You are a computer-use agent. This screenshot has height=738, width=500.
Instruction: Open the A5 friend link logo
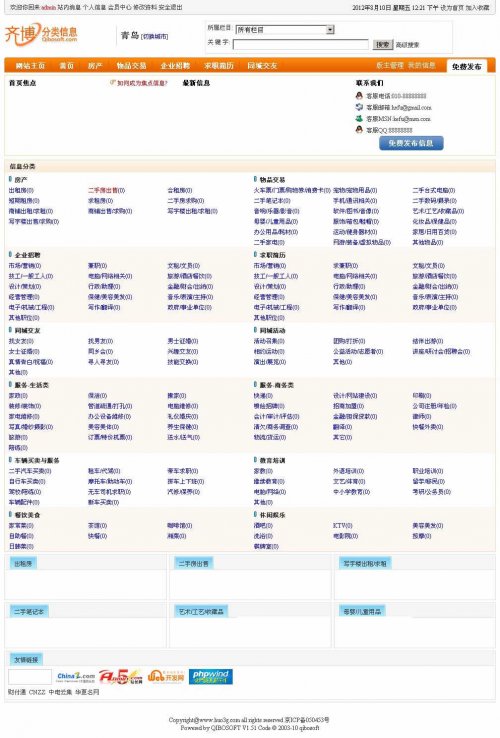[x=120, y=677]
